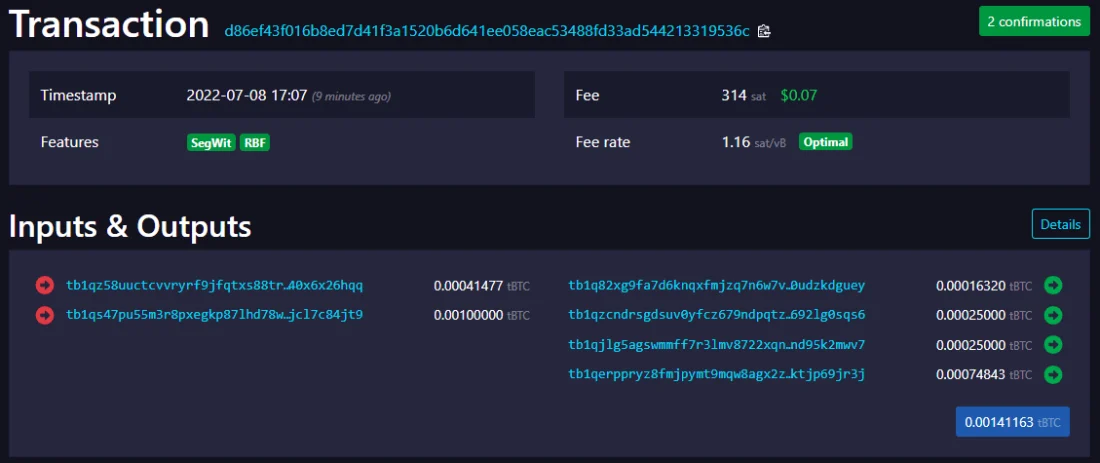Click the Optimal fee rate badge
This screenshot has height=463, width=1100.
point(825,142)
